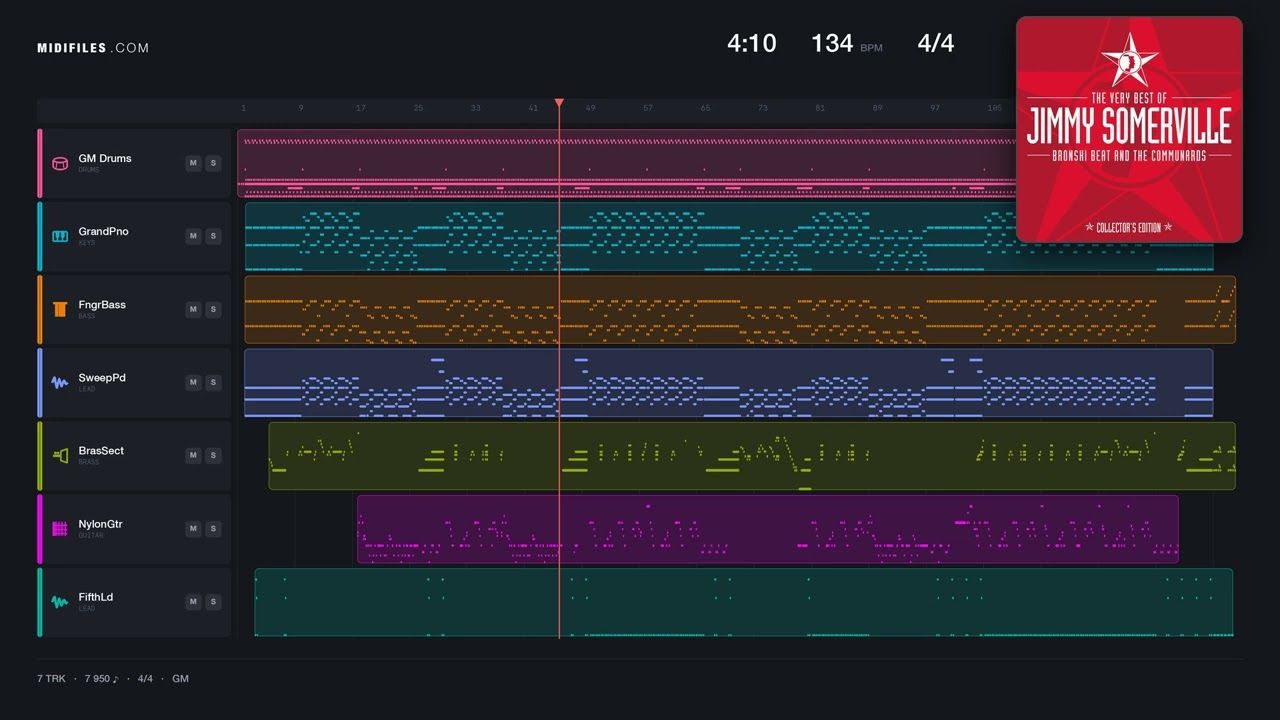Click the "NylonGtr" track name

[x=101, y=524]
